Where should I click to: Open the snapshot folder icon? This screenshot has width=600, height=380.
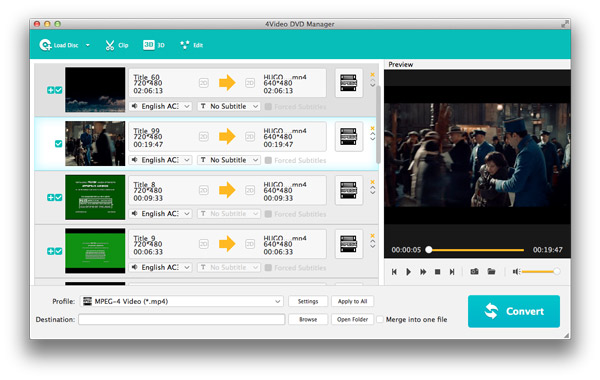pyautogui.click(x=491, y=271)
